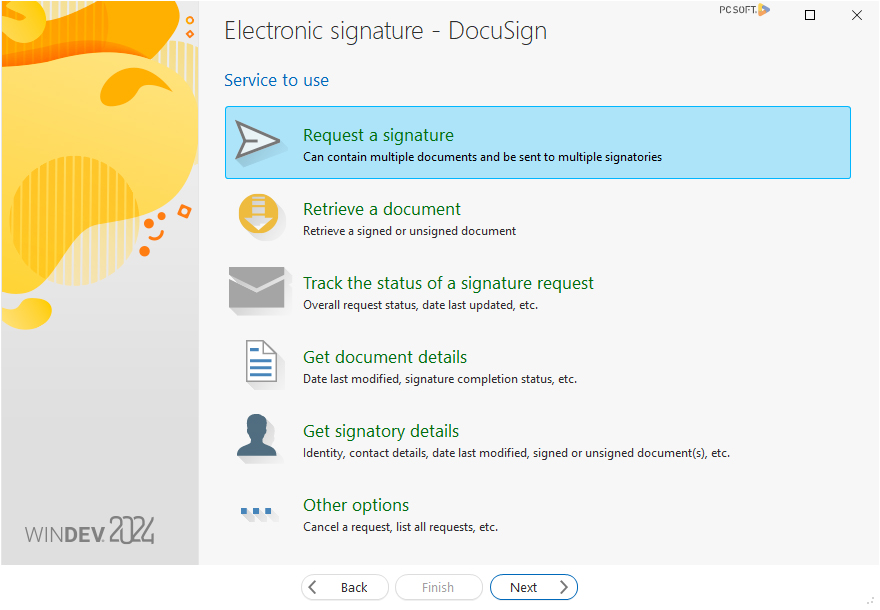Image resolution: width=880 pixels, height=610 pixels.
Task: Click the disabled Finish button
Action: (439, 588)
